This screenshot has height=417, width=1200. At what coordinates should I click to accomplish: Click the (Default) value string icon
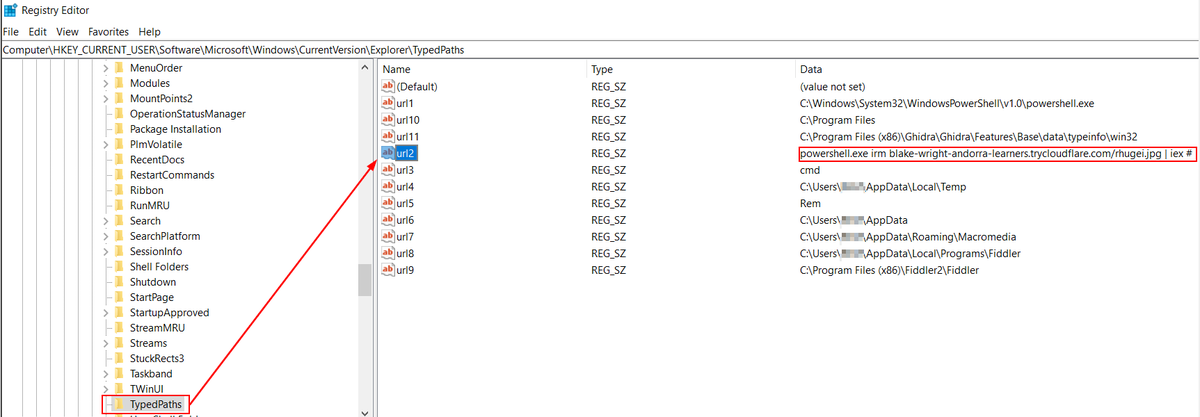(389, 87)
